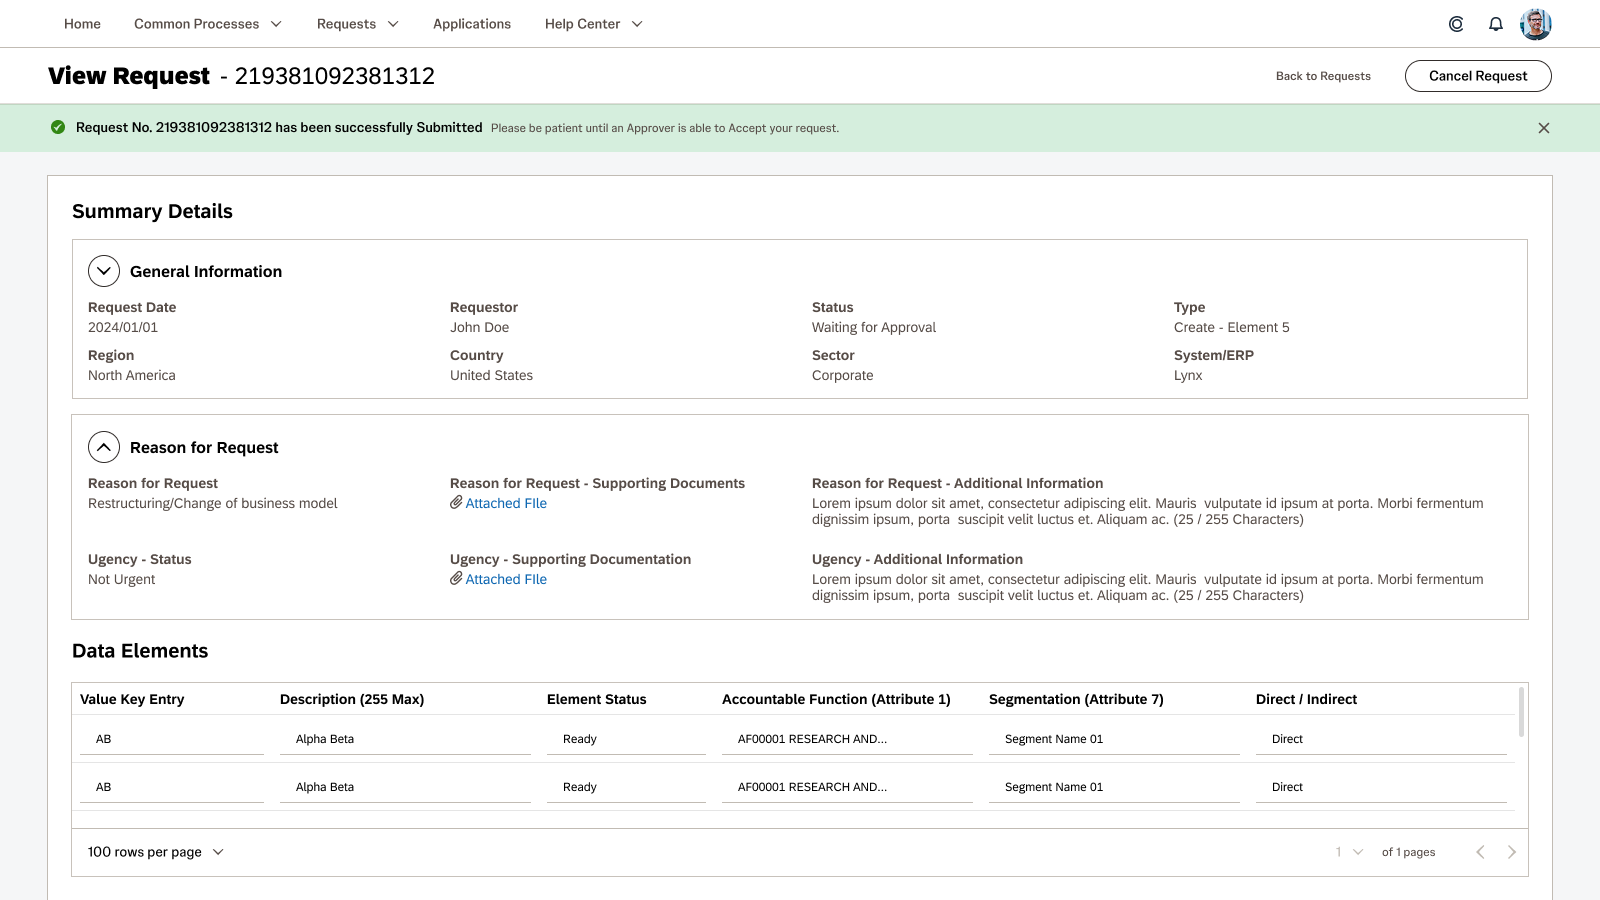This screenshot has height=900, width=1600.
Task: Toggle the Reason for Request section
Action: pos(104,447)
